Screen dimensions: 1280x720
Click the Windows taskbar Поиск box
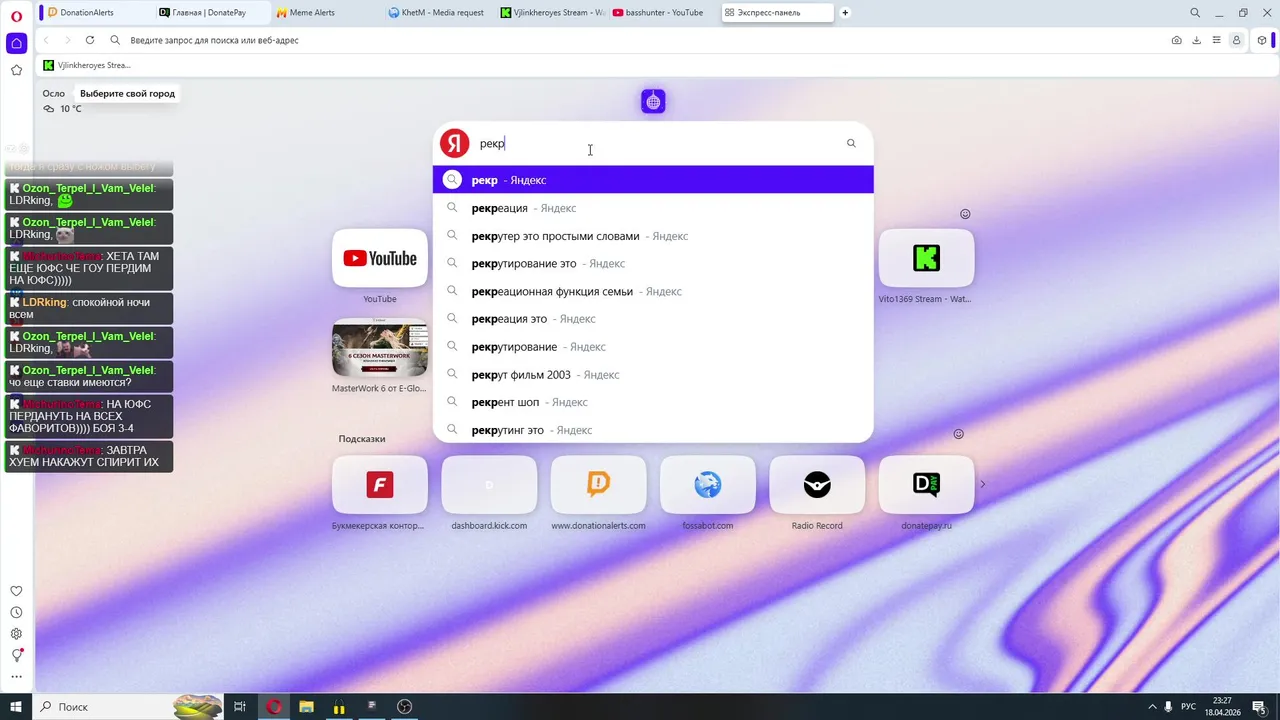128,706
